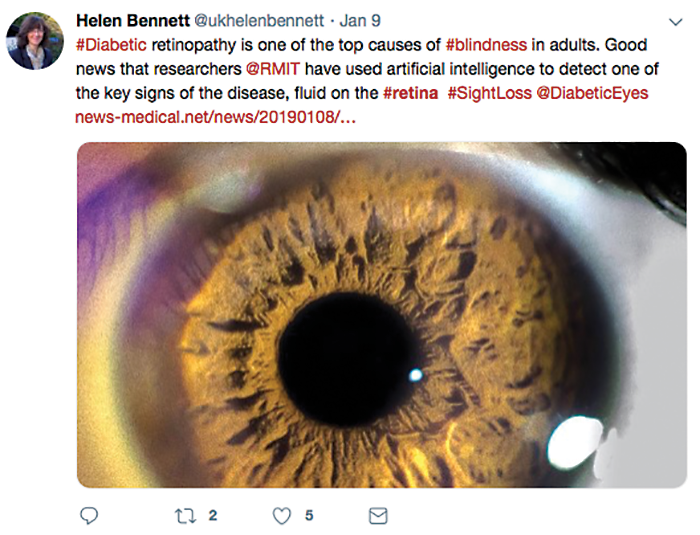Image resolution: width=700 pixels, height=535 pixels.
Task: Expand the tweet options chevron
Action: [676, 22]
